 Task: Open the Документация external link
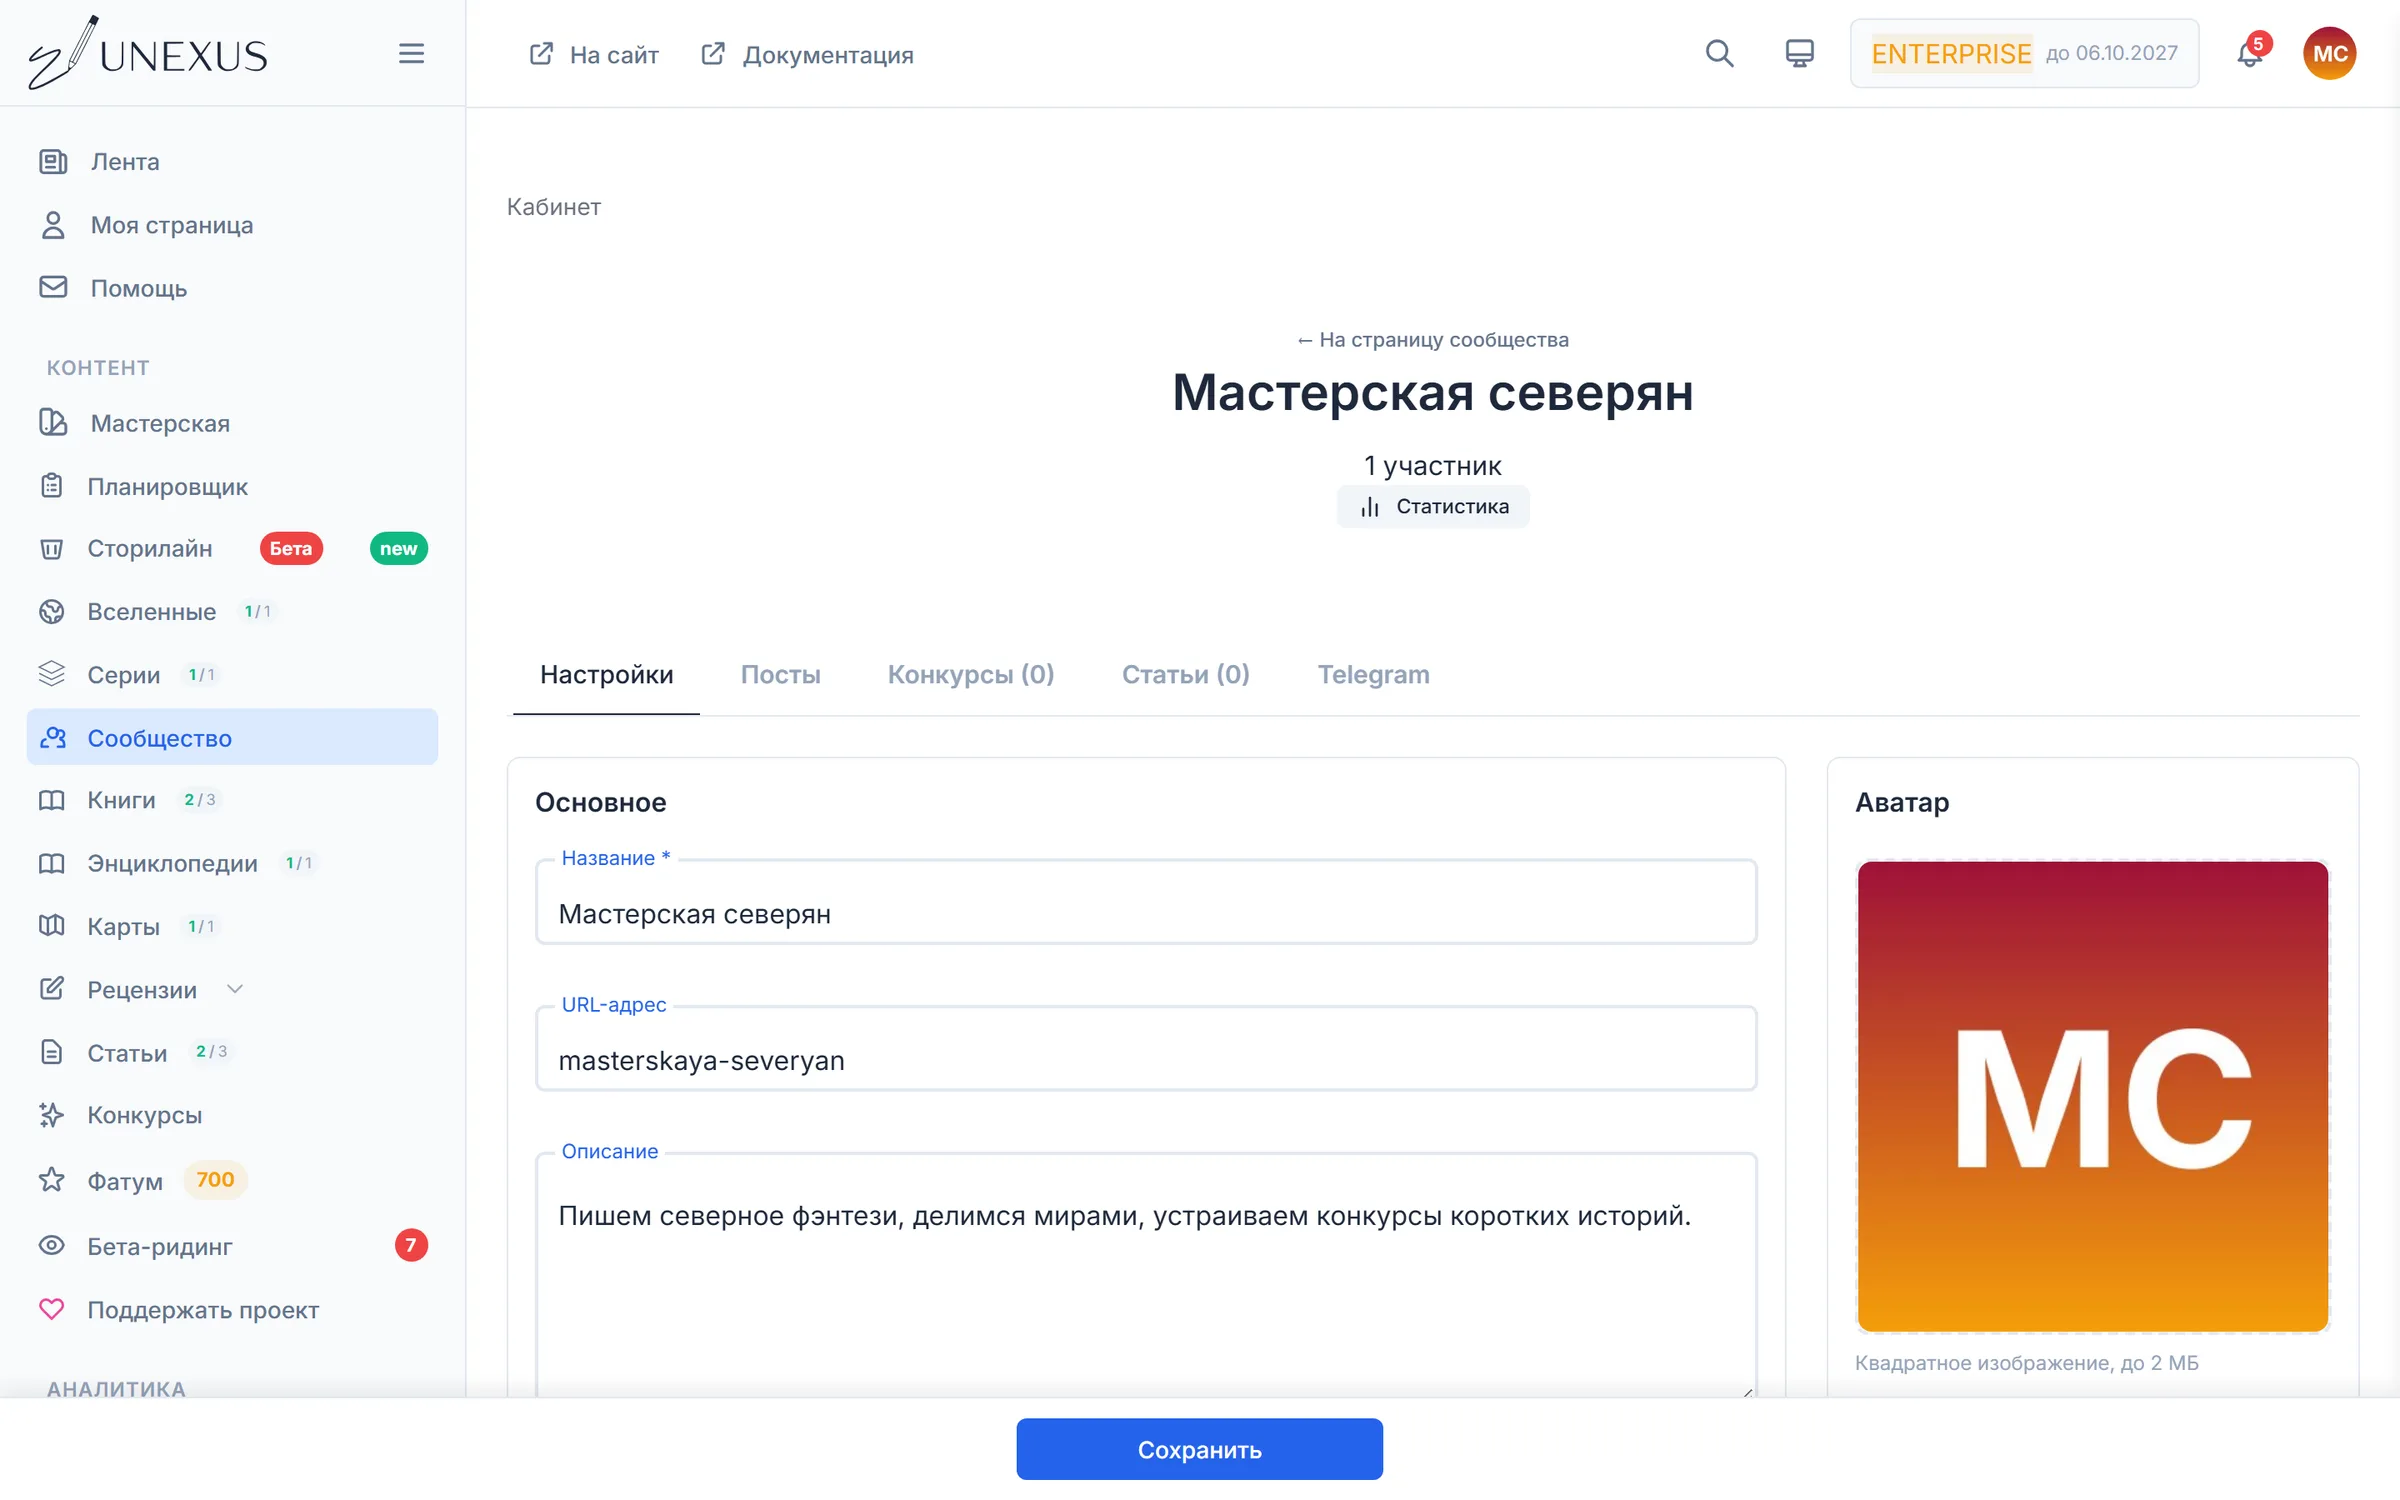[x=807, y=54]
